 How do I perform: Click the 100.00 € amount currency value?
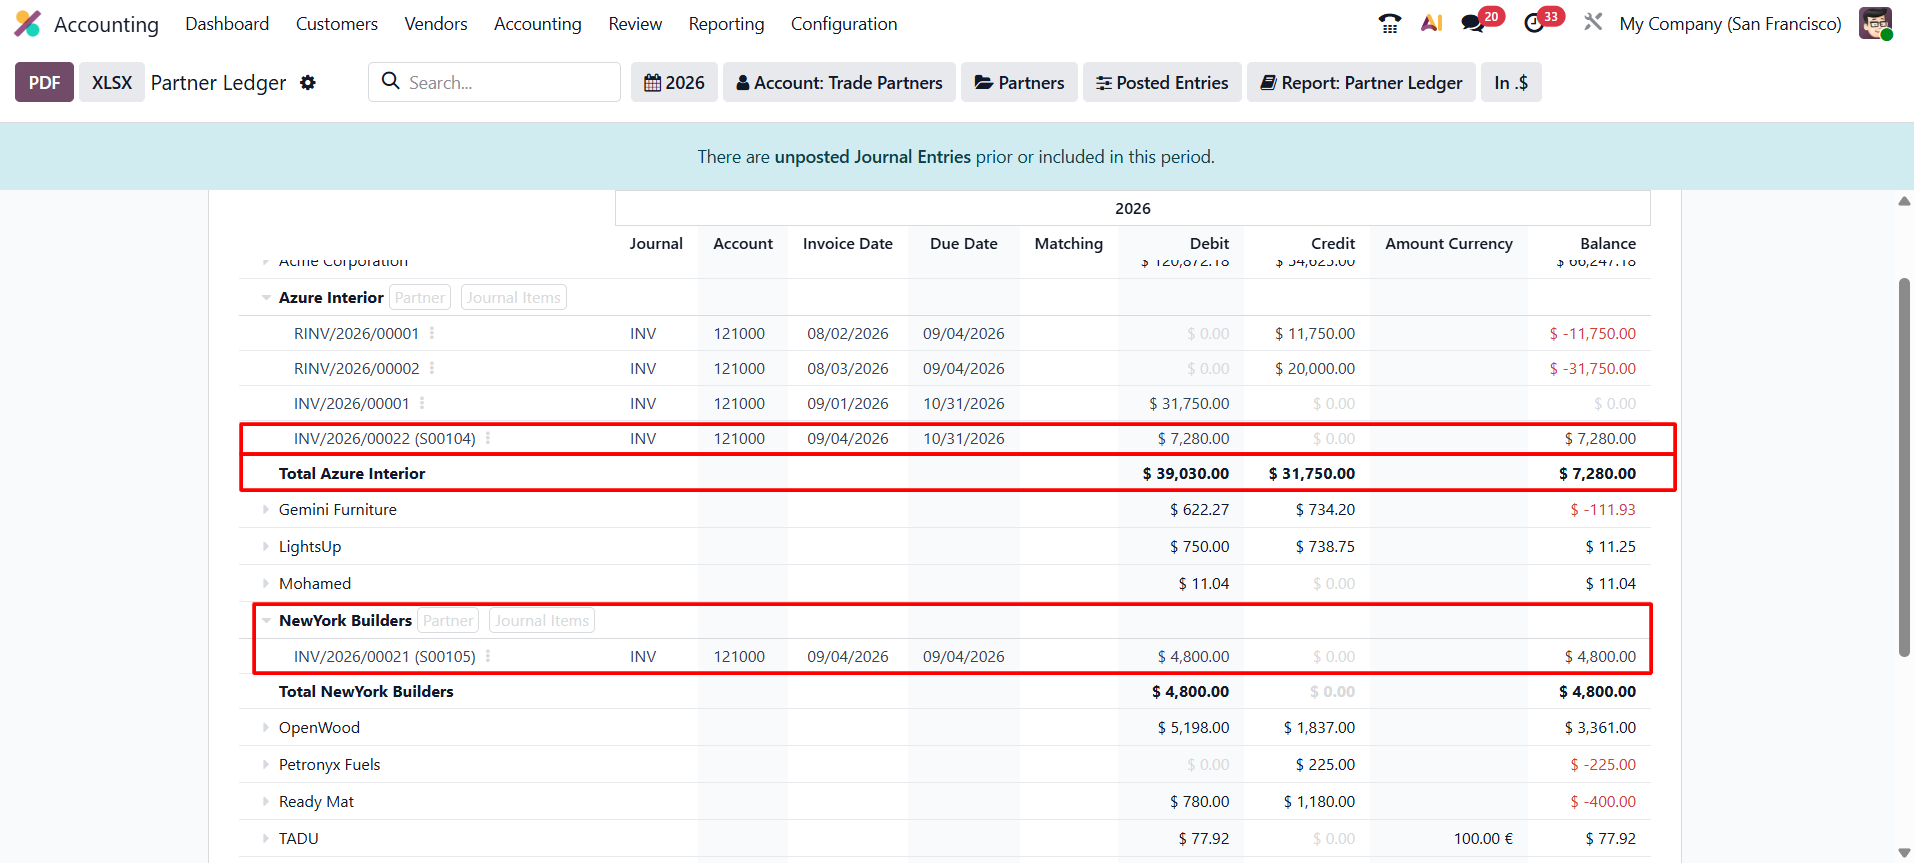(1483, 838)
